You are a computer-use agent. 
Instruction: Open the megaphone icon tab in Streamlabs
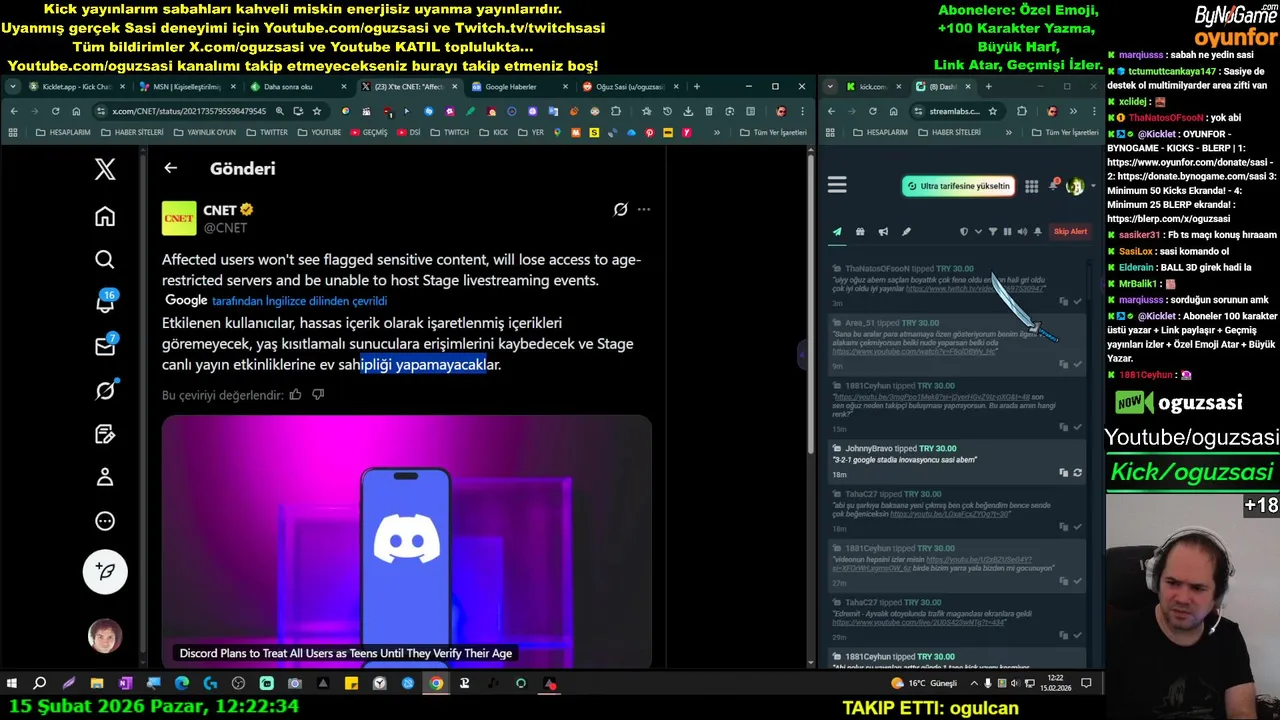pos(883,232)
